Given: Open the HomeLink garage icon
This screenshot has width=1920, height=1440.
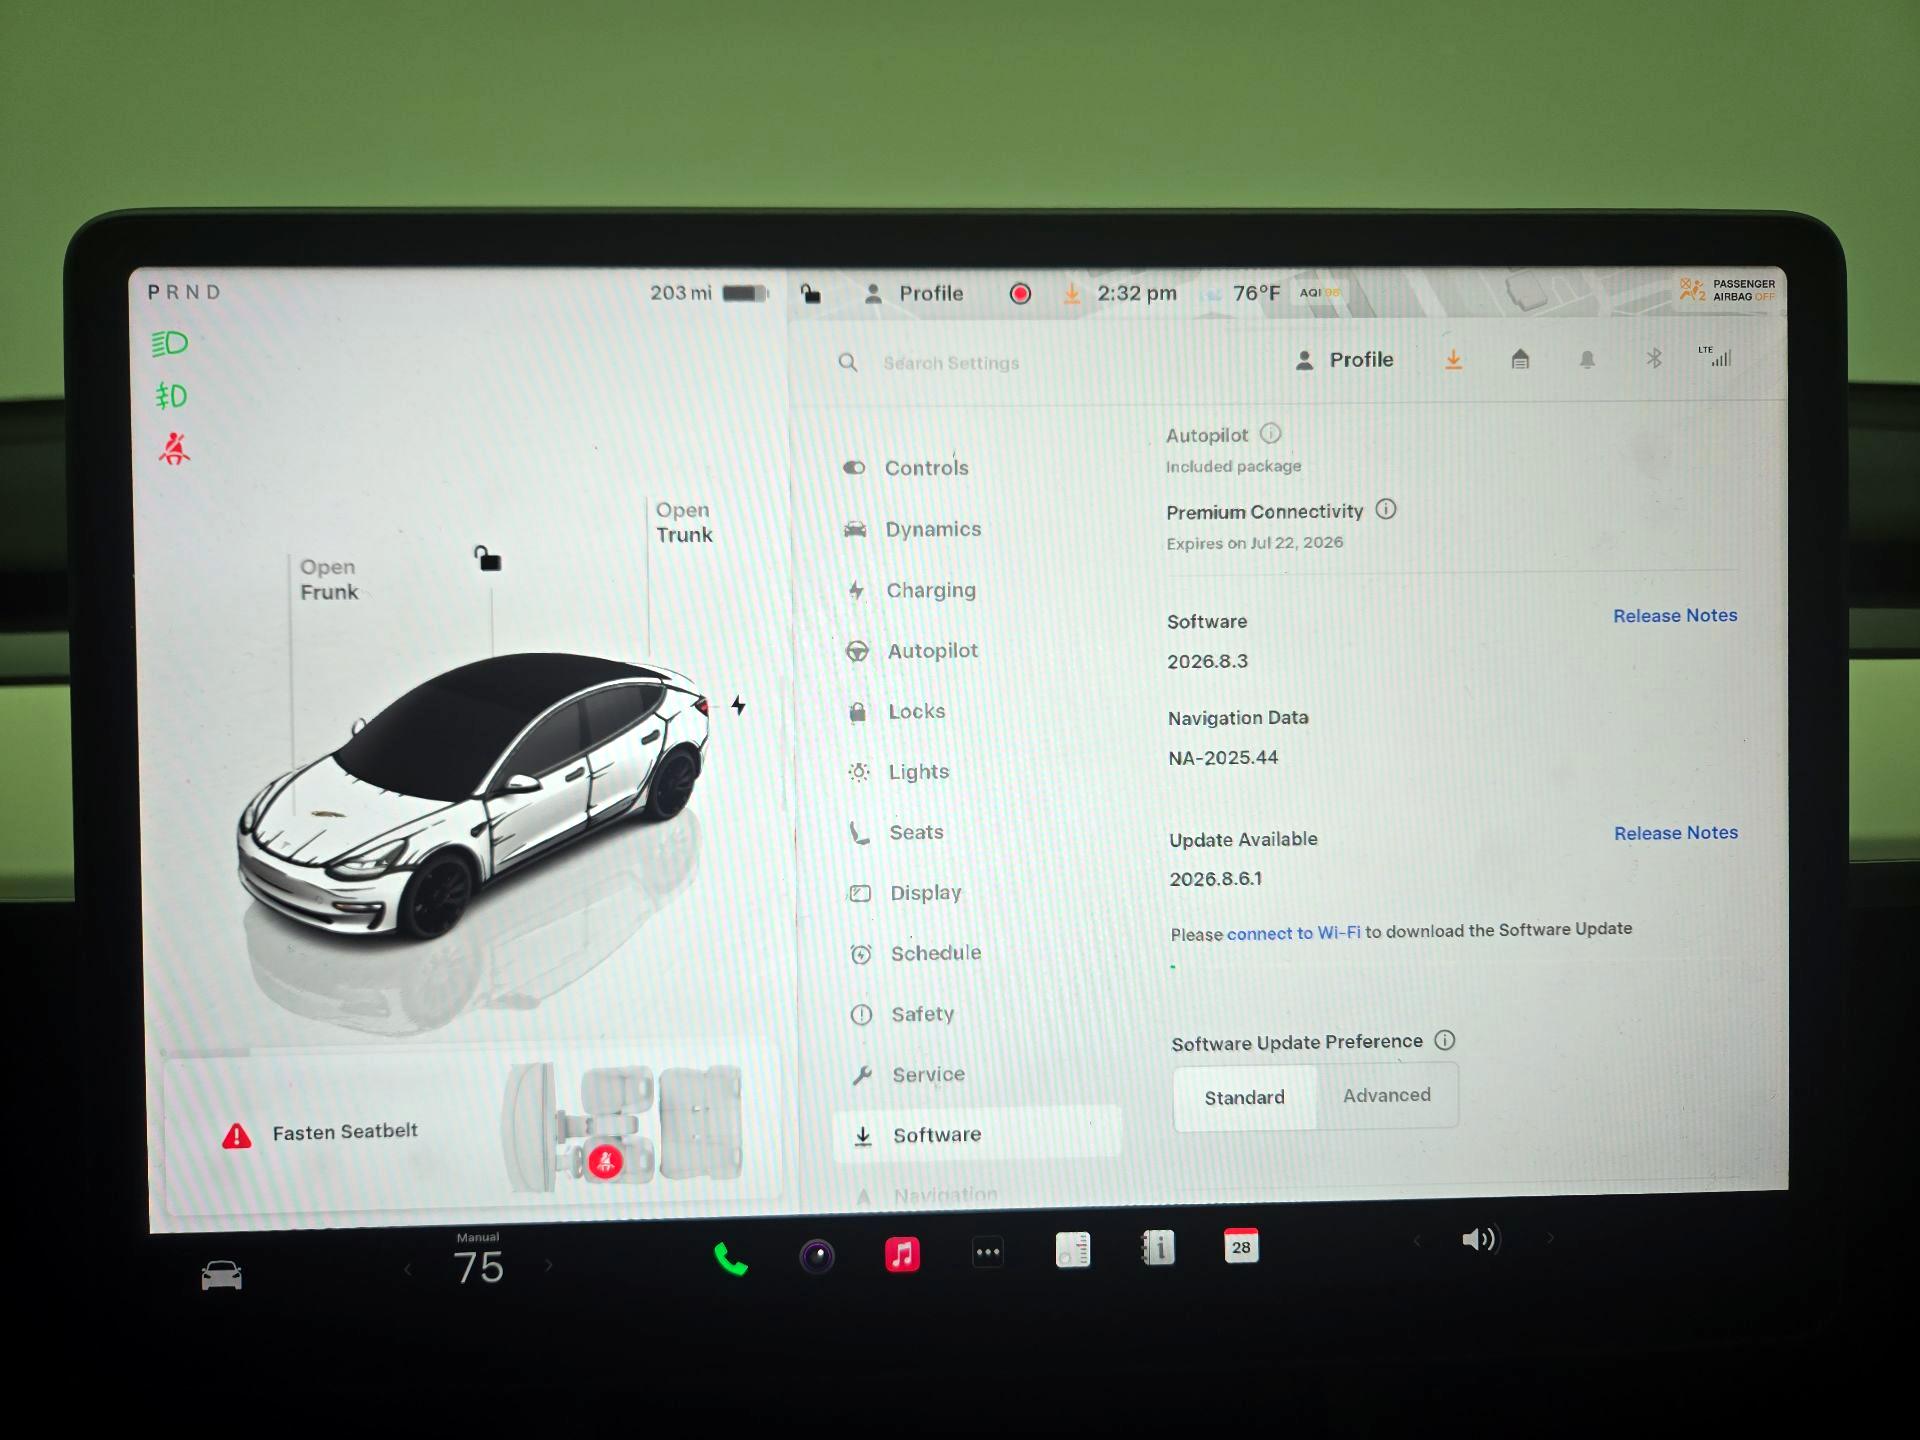Looking at the screenshot, I should coord(1520,359).
